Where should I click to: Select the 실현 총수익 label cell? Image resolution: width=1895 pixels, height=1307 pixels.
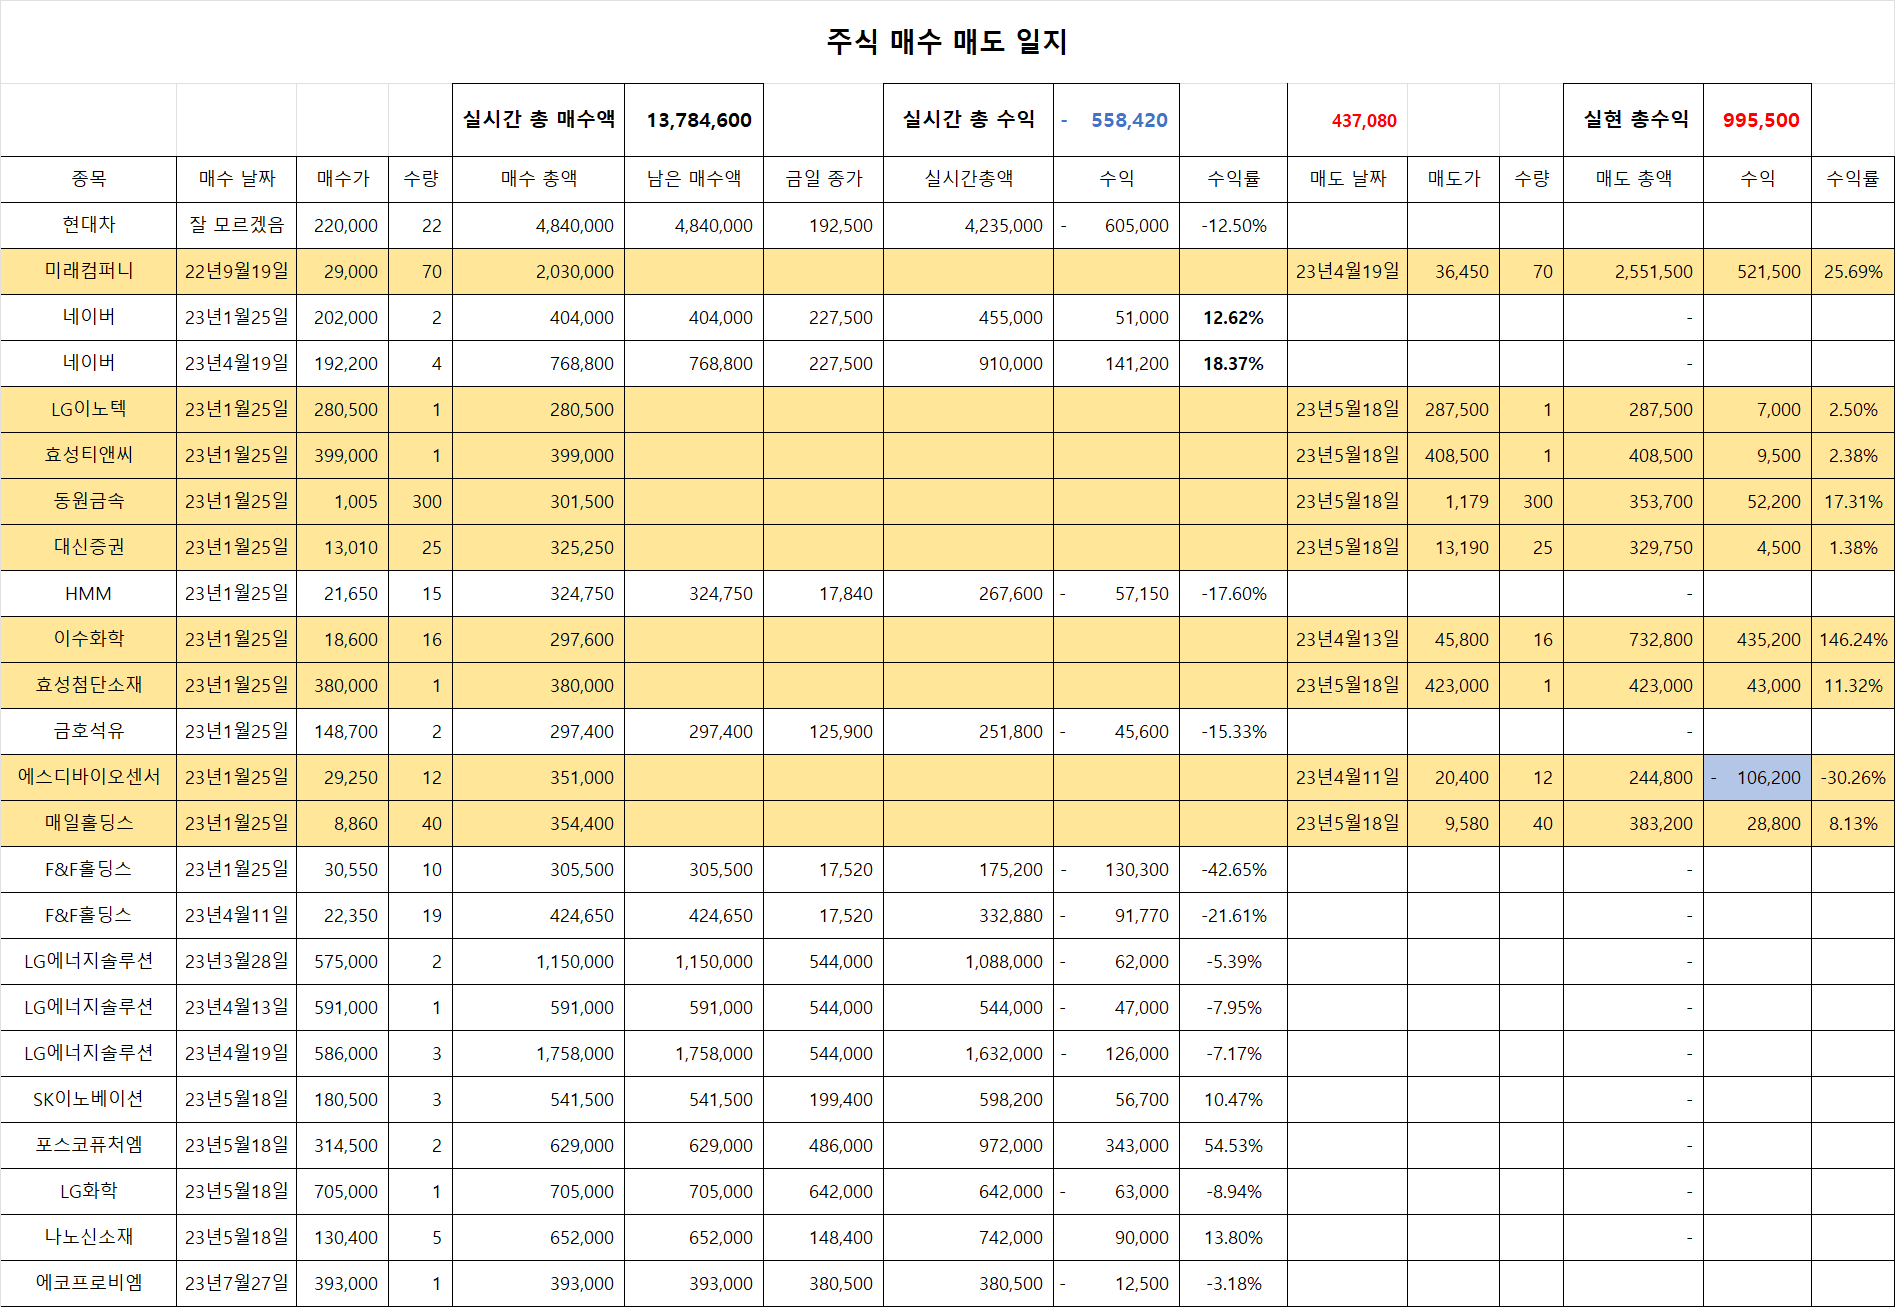(1634, 120)
